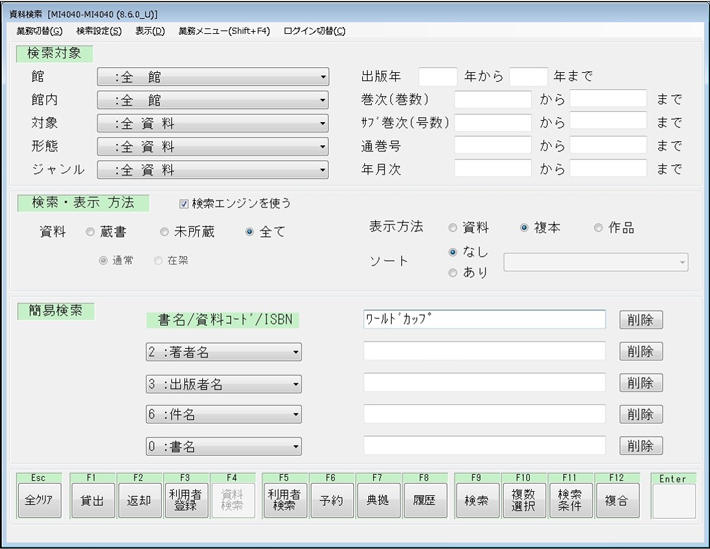The width and height of the screenshot is (710, 549).
Task: Click 通巻号 from field
Action: pyautogui.click(x=493, y=146)
